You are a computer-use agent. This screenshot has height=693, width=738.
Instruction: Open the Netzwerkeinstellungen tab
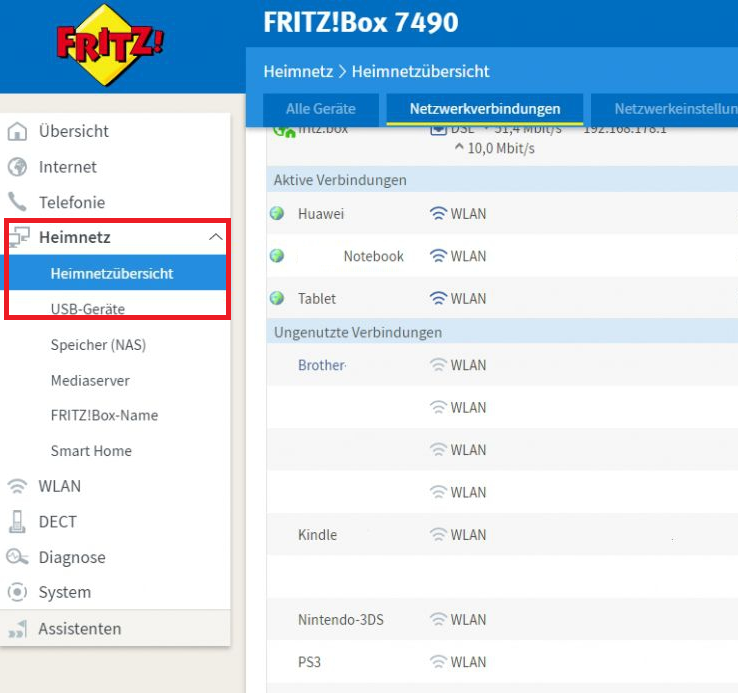point(665,109)
